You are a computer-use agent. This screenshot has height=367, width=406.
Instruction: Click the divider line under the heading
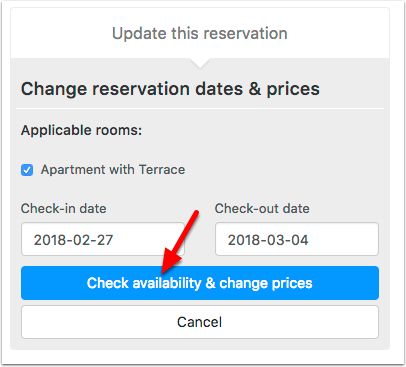200,108
